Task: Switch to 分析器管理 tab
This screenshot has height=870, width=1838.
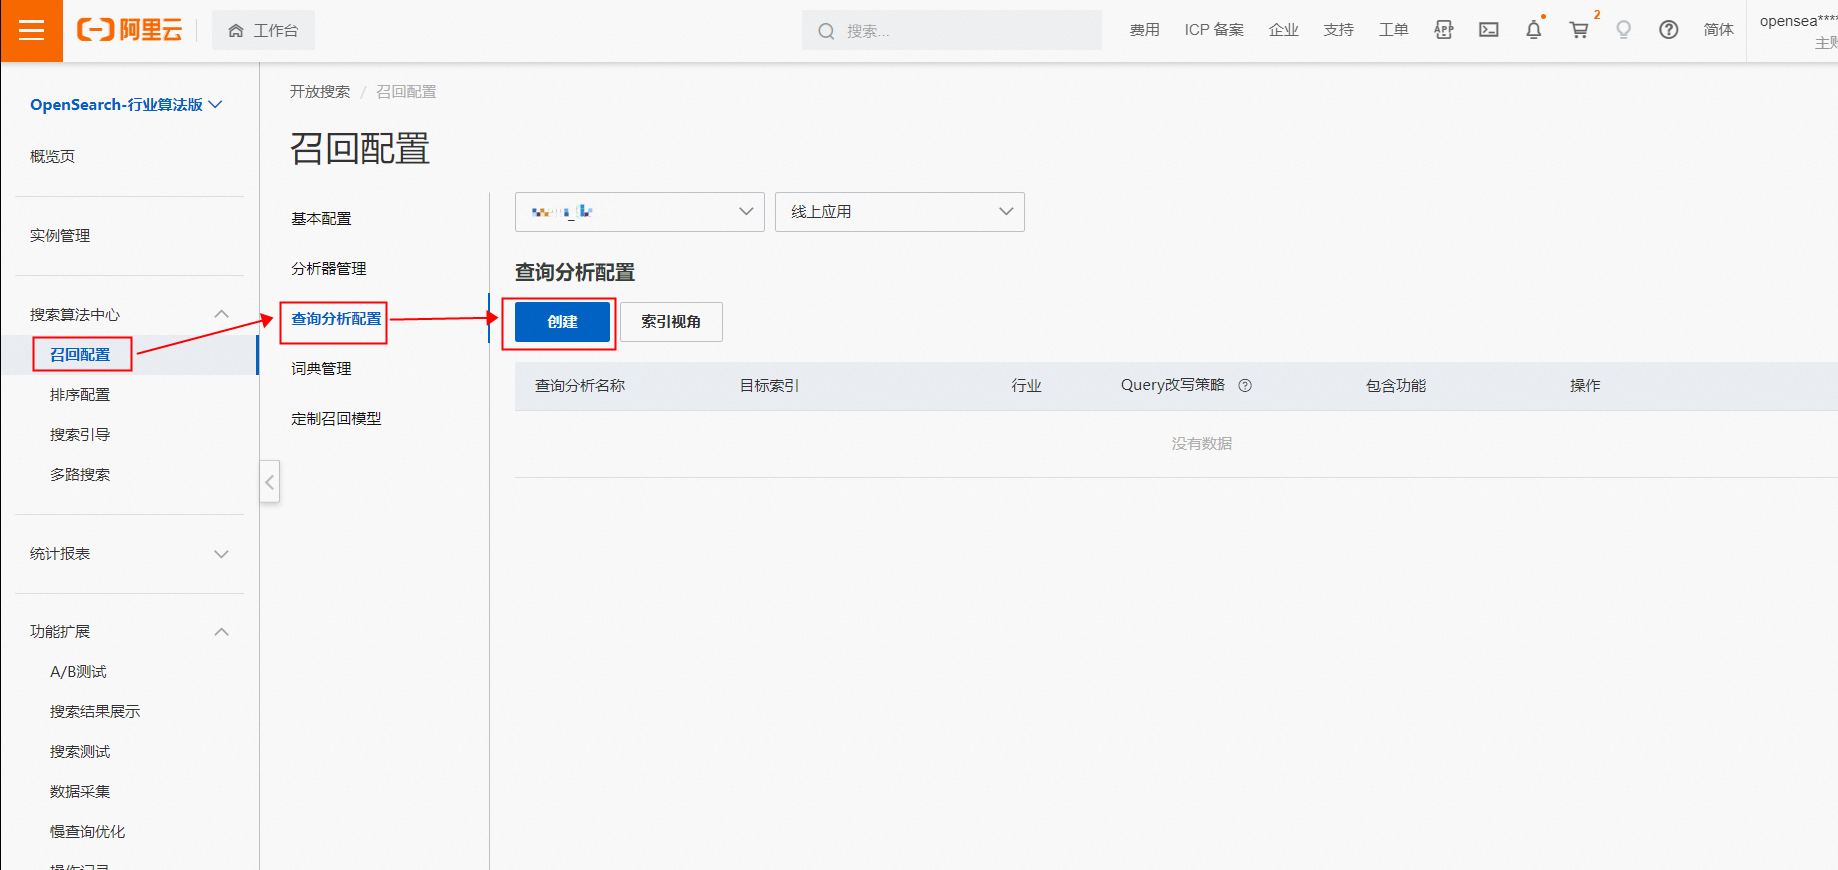Action: (x=329, y=269)
